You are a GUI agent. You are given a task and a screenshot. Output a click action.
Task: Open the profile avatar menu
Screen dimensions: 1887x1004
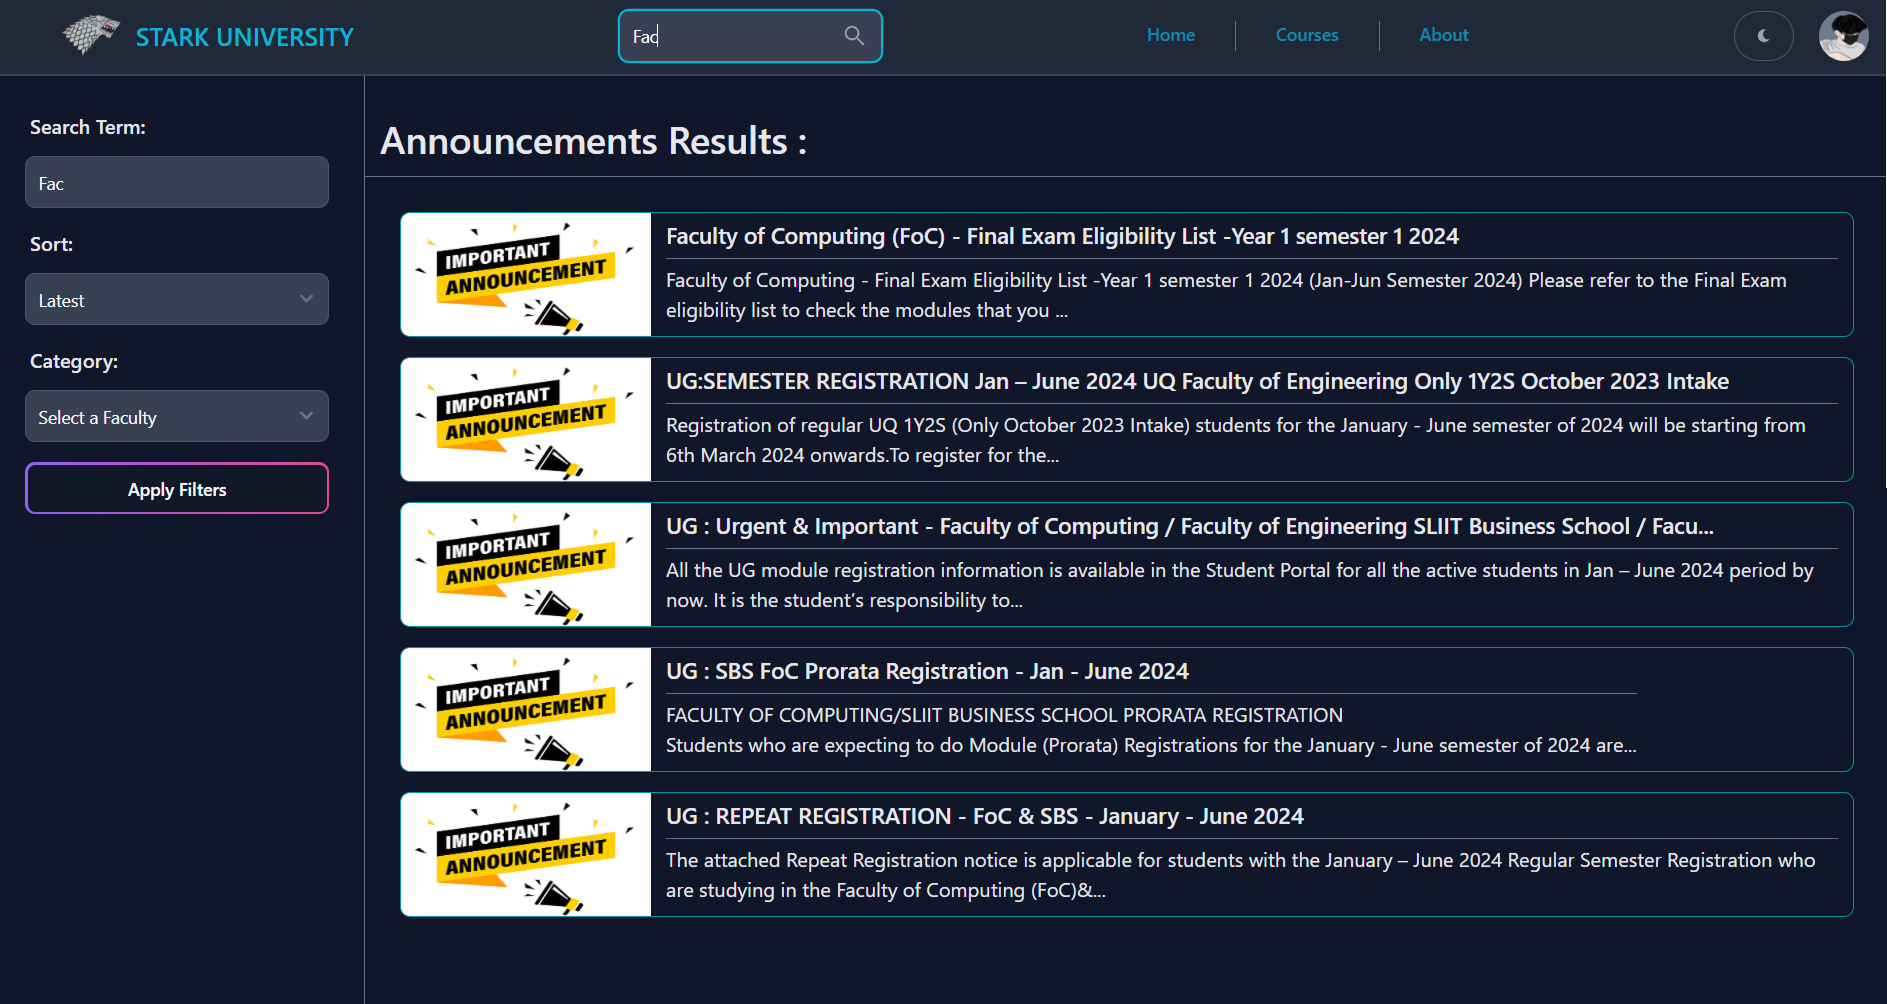[1844, 36]
